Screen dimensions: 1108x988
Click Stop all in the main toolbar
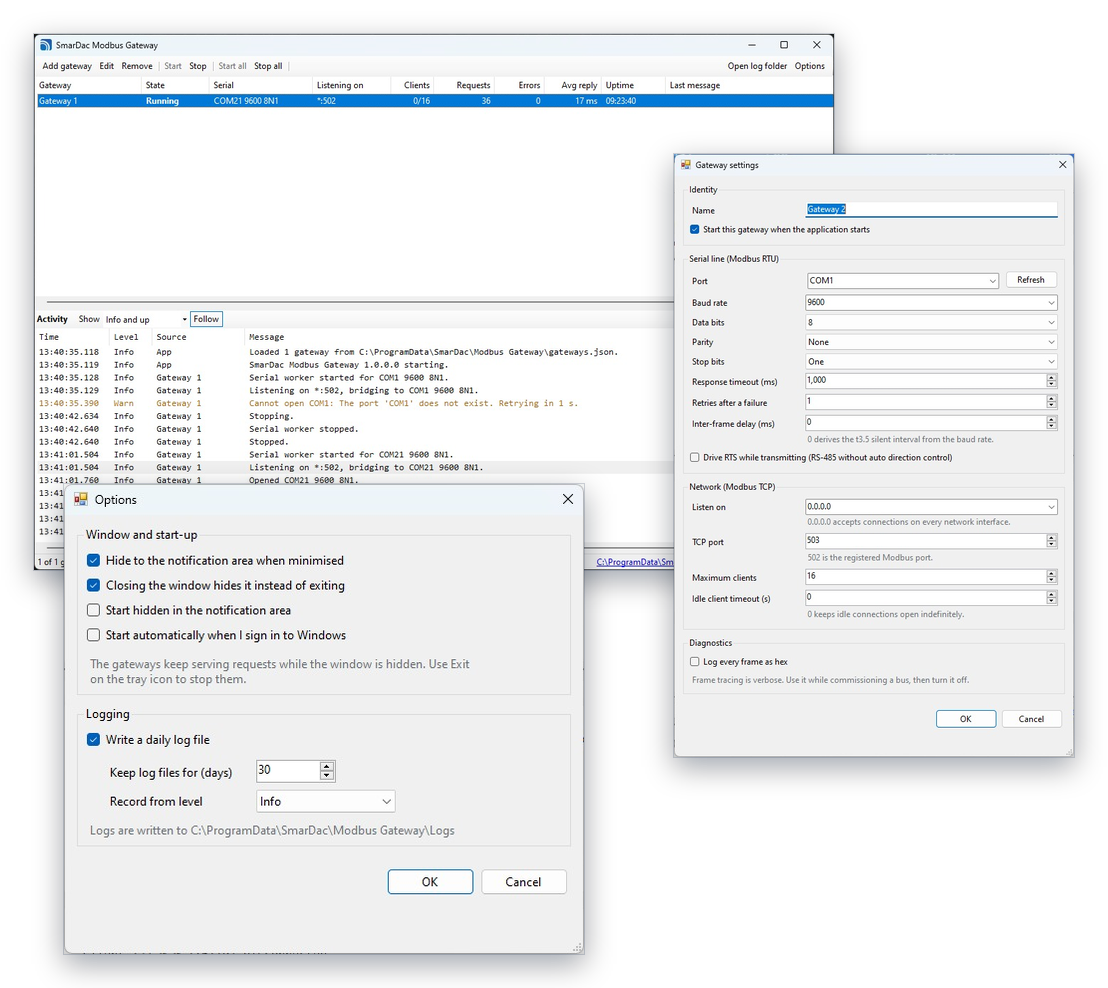click(x=268, y=66)
